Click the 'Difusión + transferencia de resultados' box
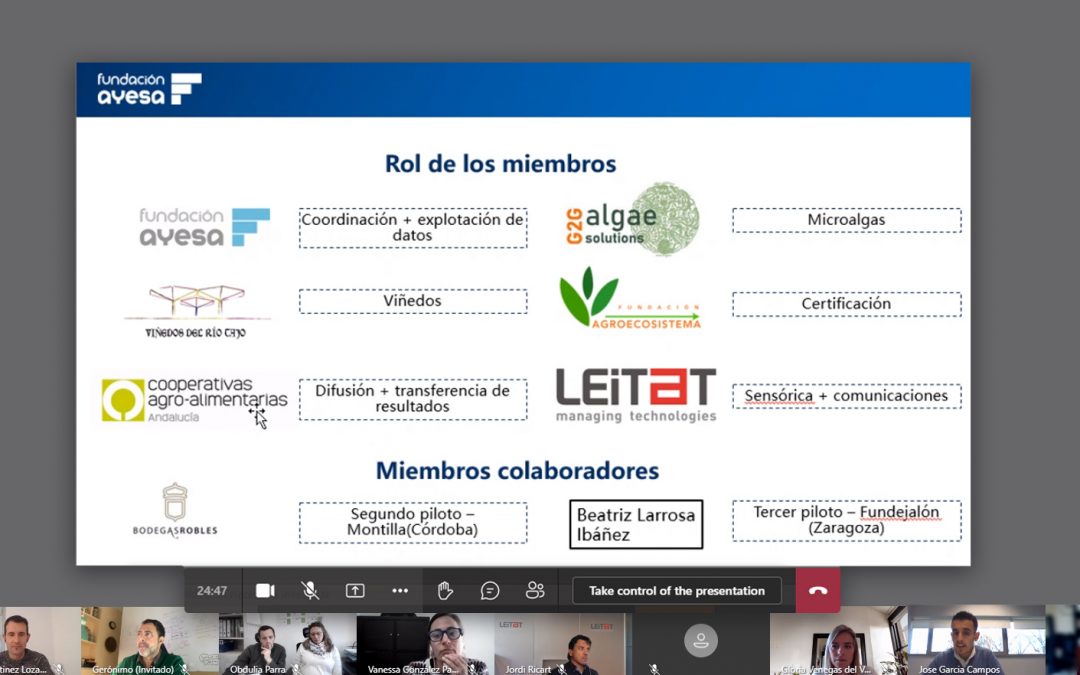1080x675 pixels. (413, 399)
